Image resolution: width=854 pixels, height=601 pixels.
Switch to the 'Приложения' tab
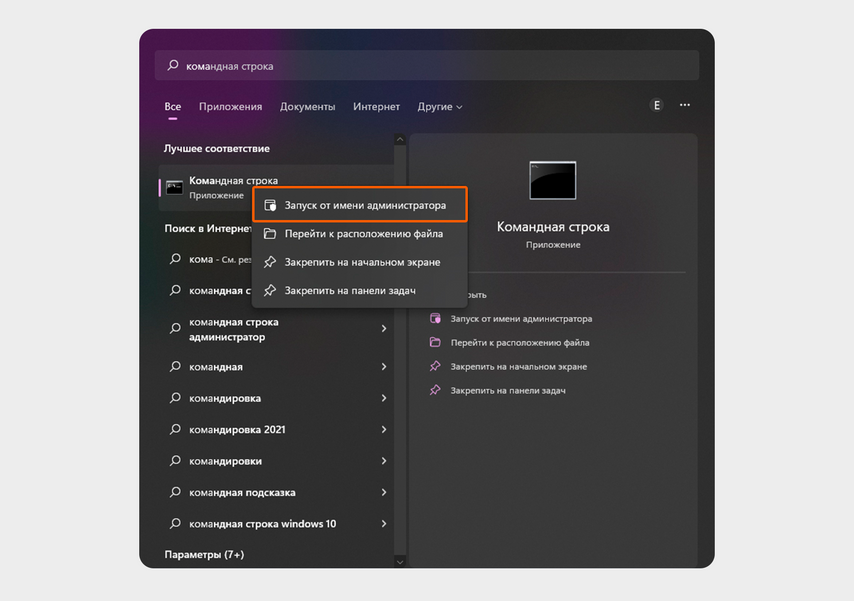pyautogui.click(x=230, y=107)
